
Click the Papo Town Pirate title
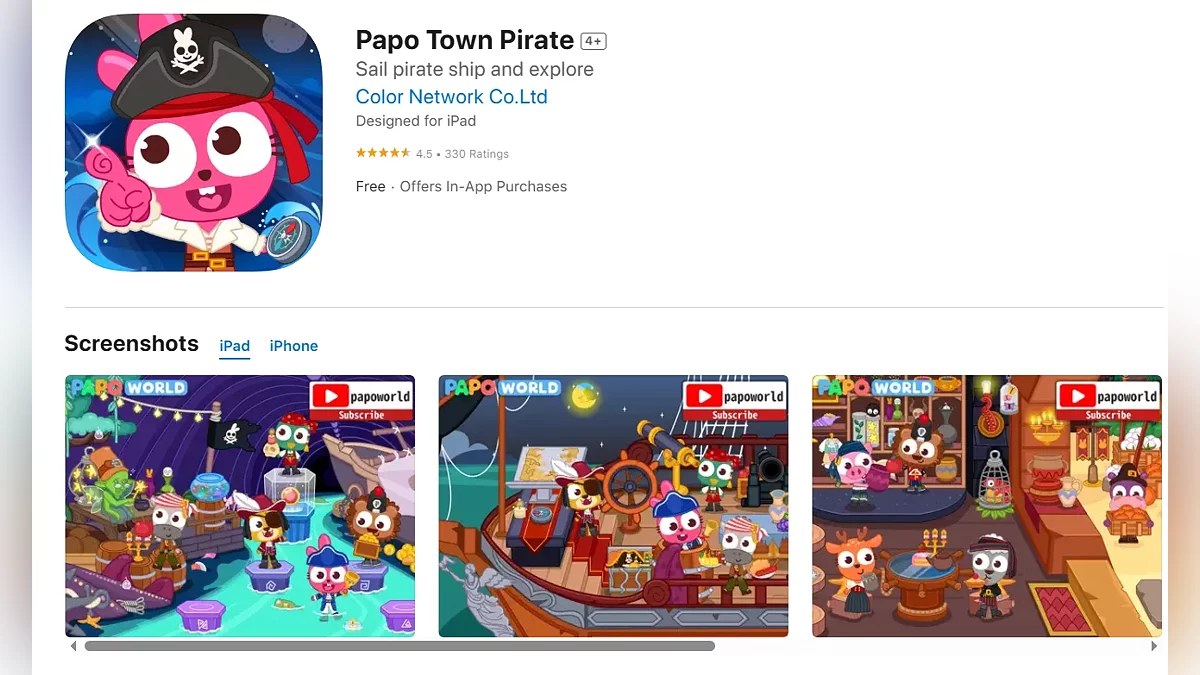(x=465, y=40)
